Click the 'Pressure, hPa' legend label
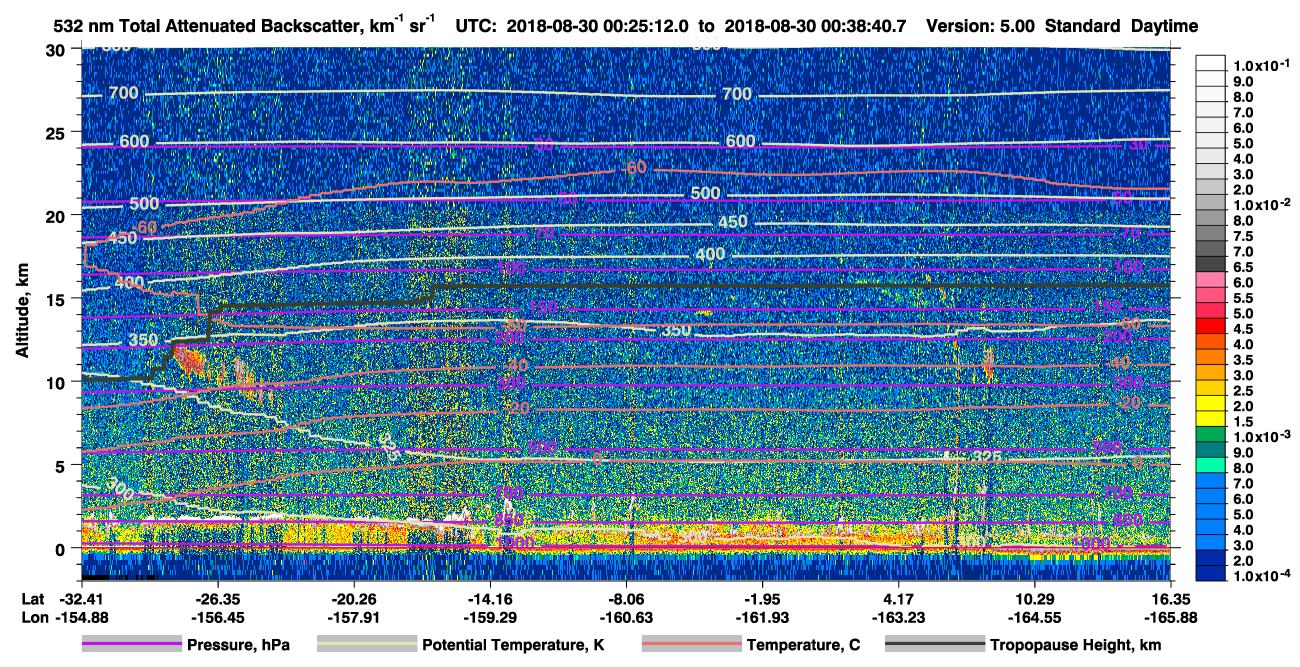The height and width of the screenshot is (667, 1300). 238,646
